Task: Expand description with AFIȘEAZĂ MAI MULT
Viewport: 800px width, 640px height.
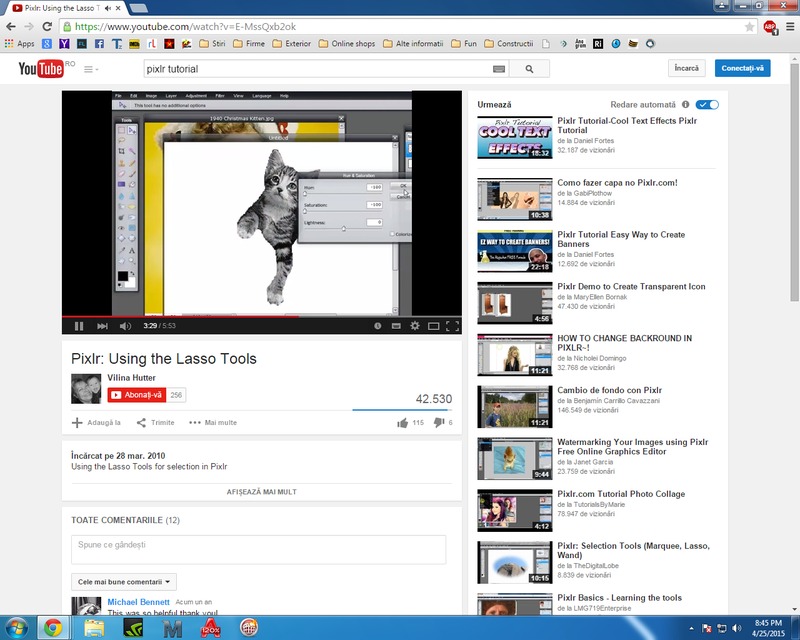Action: click(262, 492)
